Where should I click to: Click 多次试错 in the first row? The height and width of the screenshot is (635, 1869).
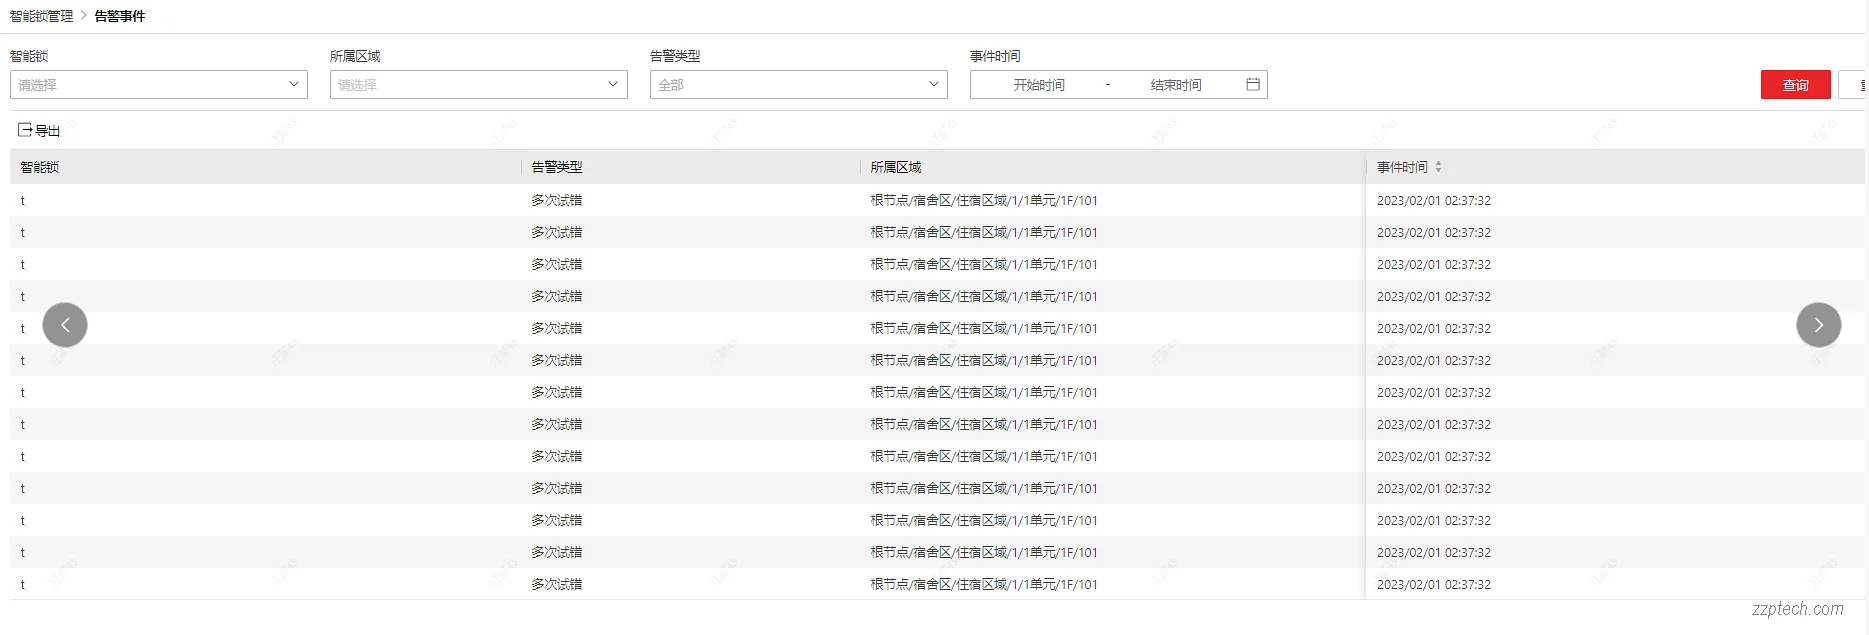[556, 200]
